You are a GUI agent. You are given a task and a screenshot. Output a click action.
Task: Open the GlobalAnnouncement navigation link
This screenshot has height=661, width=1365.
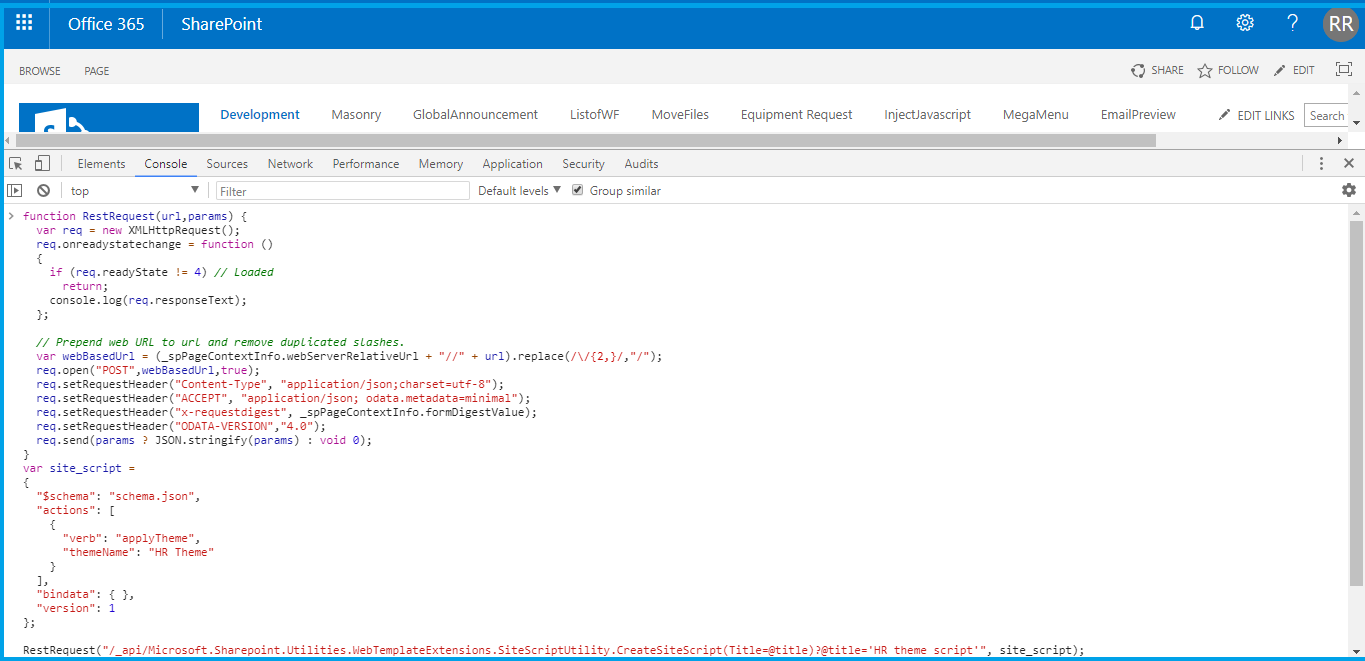[475, 115]
